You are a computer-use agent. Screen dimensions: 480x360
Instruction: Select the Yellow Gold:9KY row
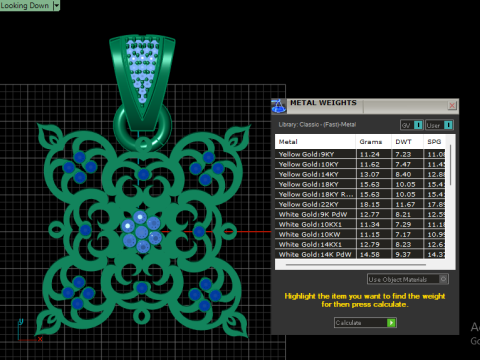pyautogui.click(x=360, y=154)
